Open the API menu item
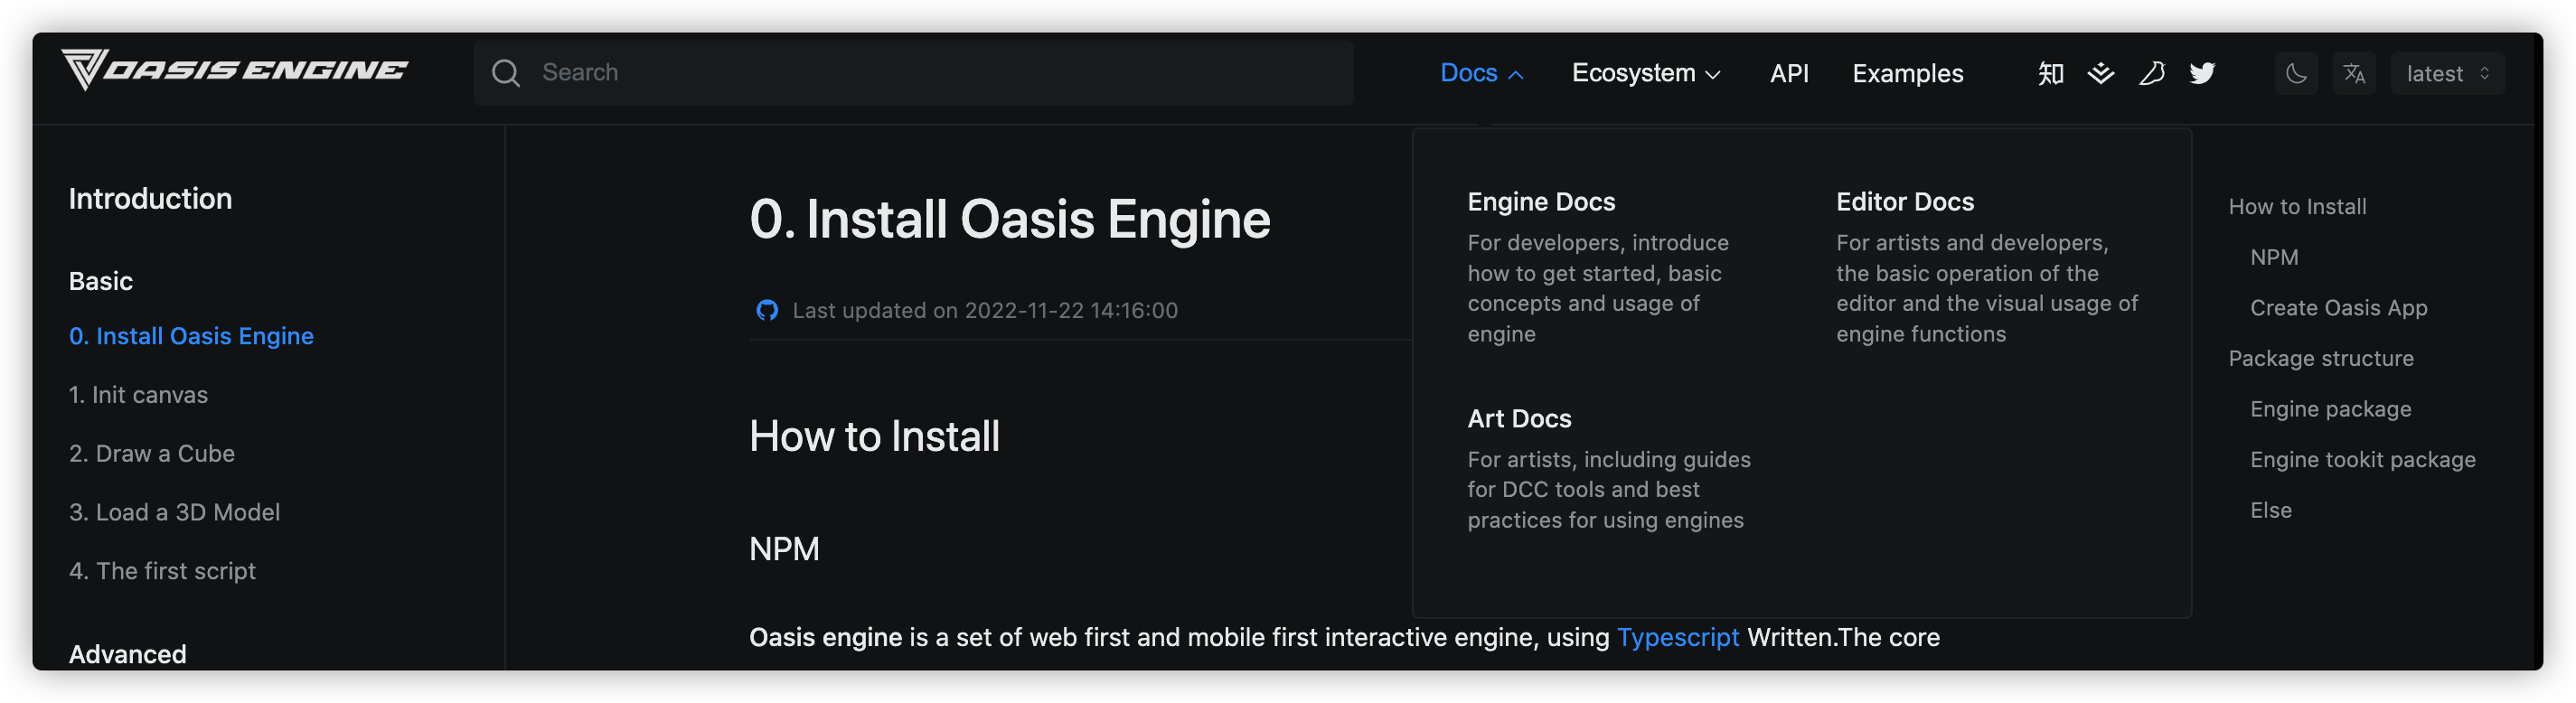The height and width of the screenshot is (703, 2576). [x=1789, y=73]
